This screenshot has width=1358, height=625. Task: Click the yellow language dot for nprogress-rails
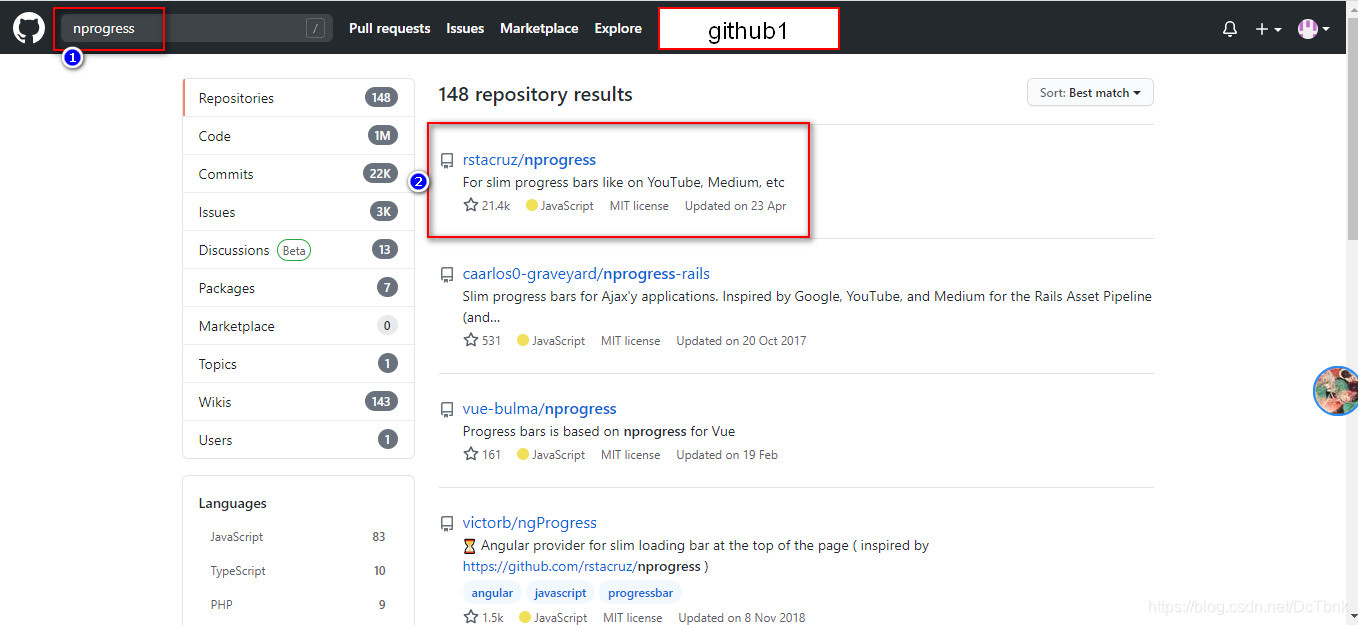(x=522, y=341)
